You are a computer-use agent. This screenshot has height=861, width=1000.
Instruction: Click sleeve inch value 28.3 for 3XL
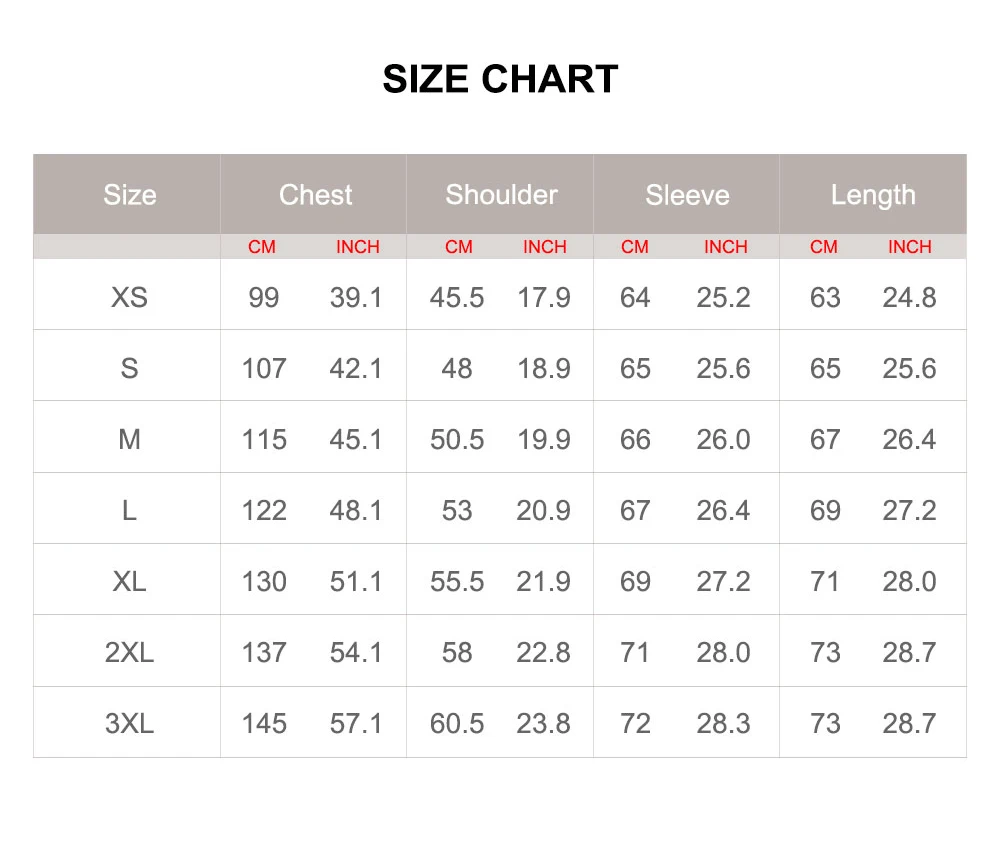tap(723, 723)
